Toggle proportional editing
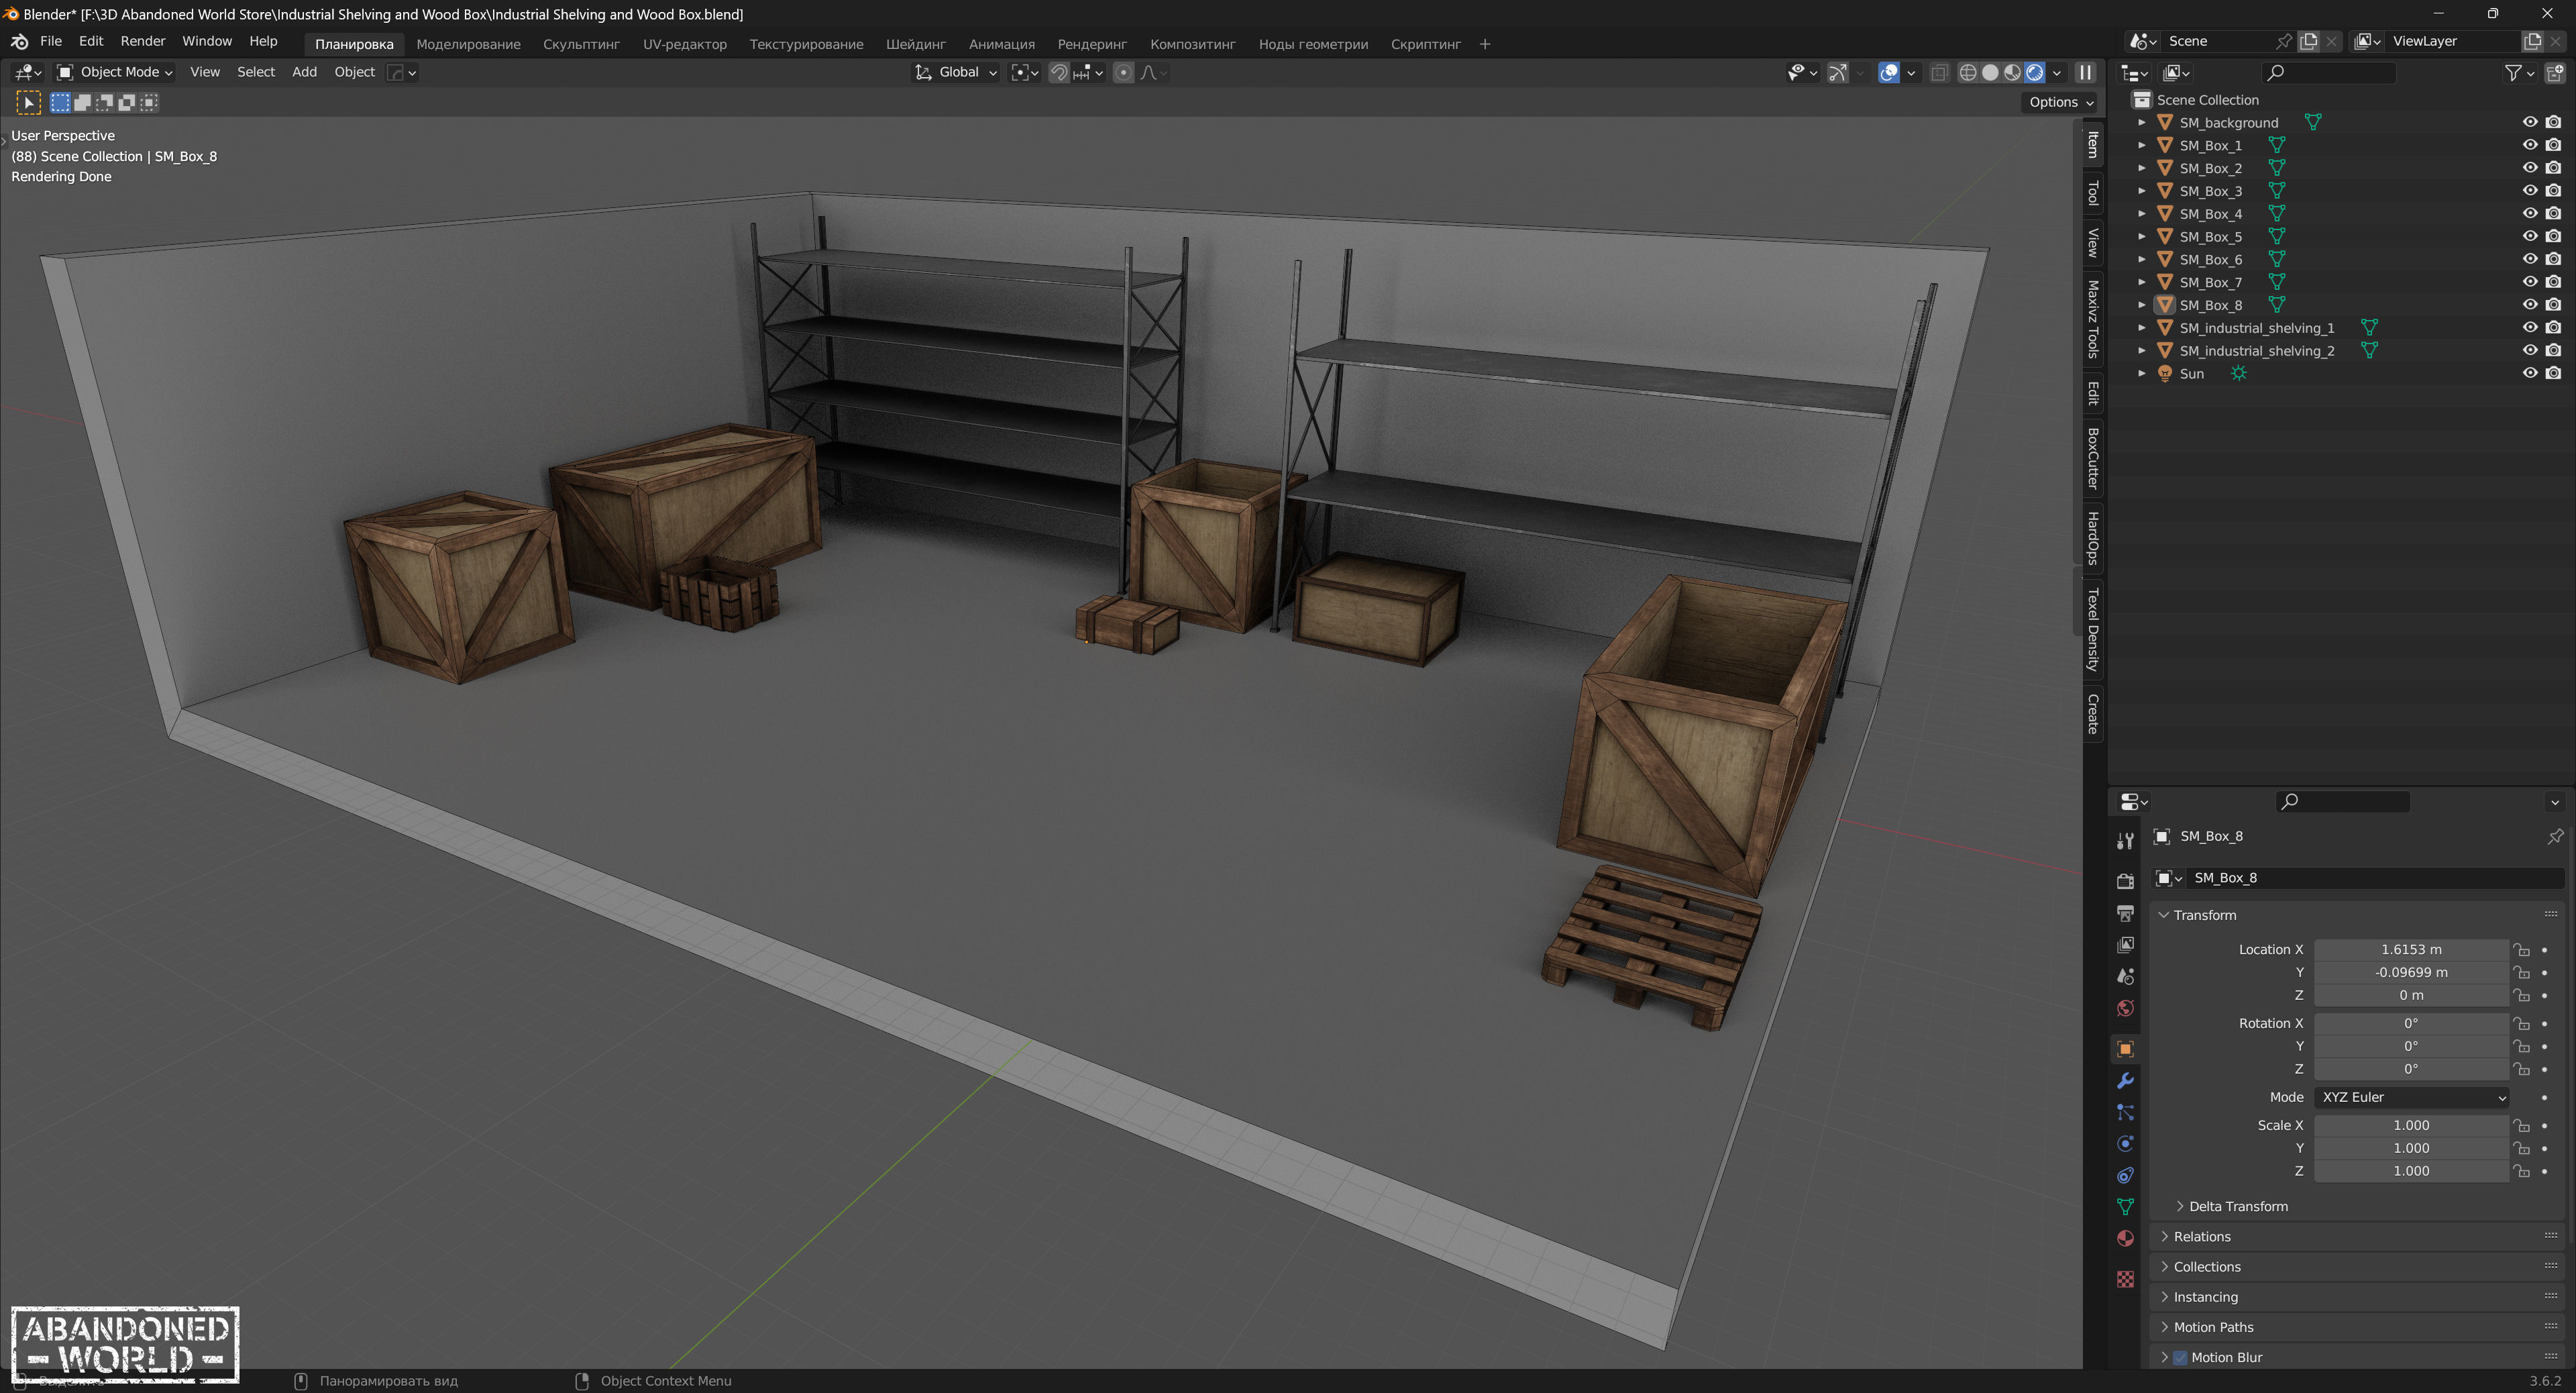Viewport: 2576px width, 1393px height. (1123, 72)
